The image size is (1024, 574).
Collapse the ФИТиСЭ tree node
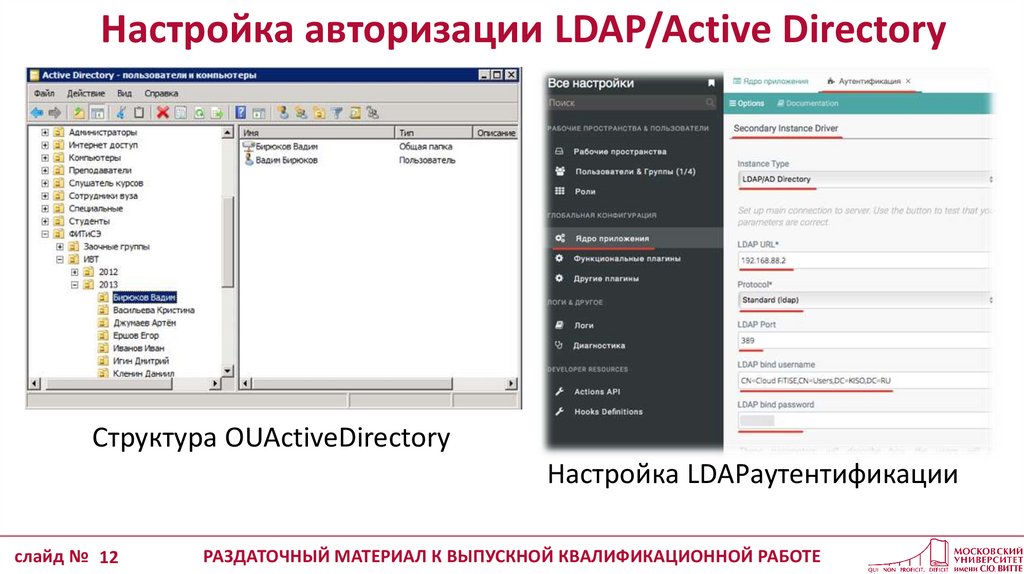(45, 234)
